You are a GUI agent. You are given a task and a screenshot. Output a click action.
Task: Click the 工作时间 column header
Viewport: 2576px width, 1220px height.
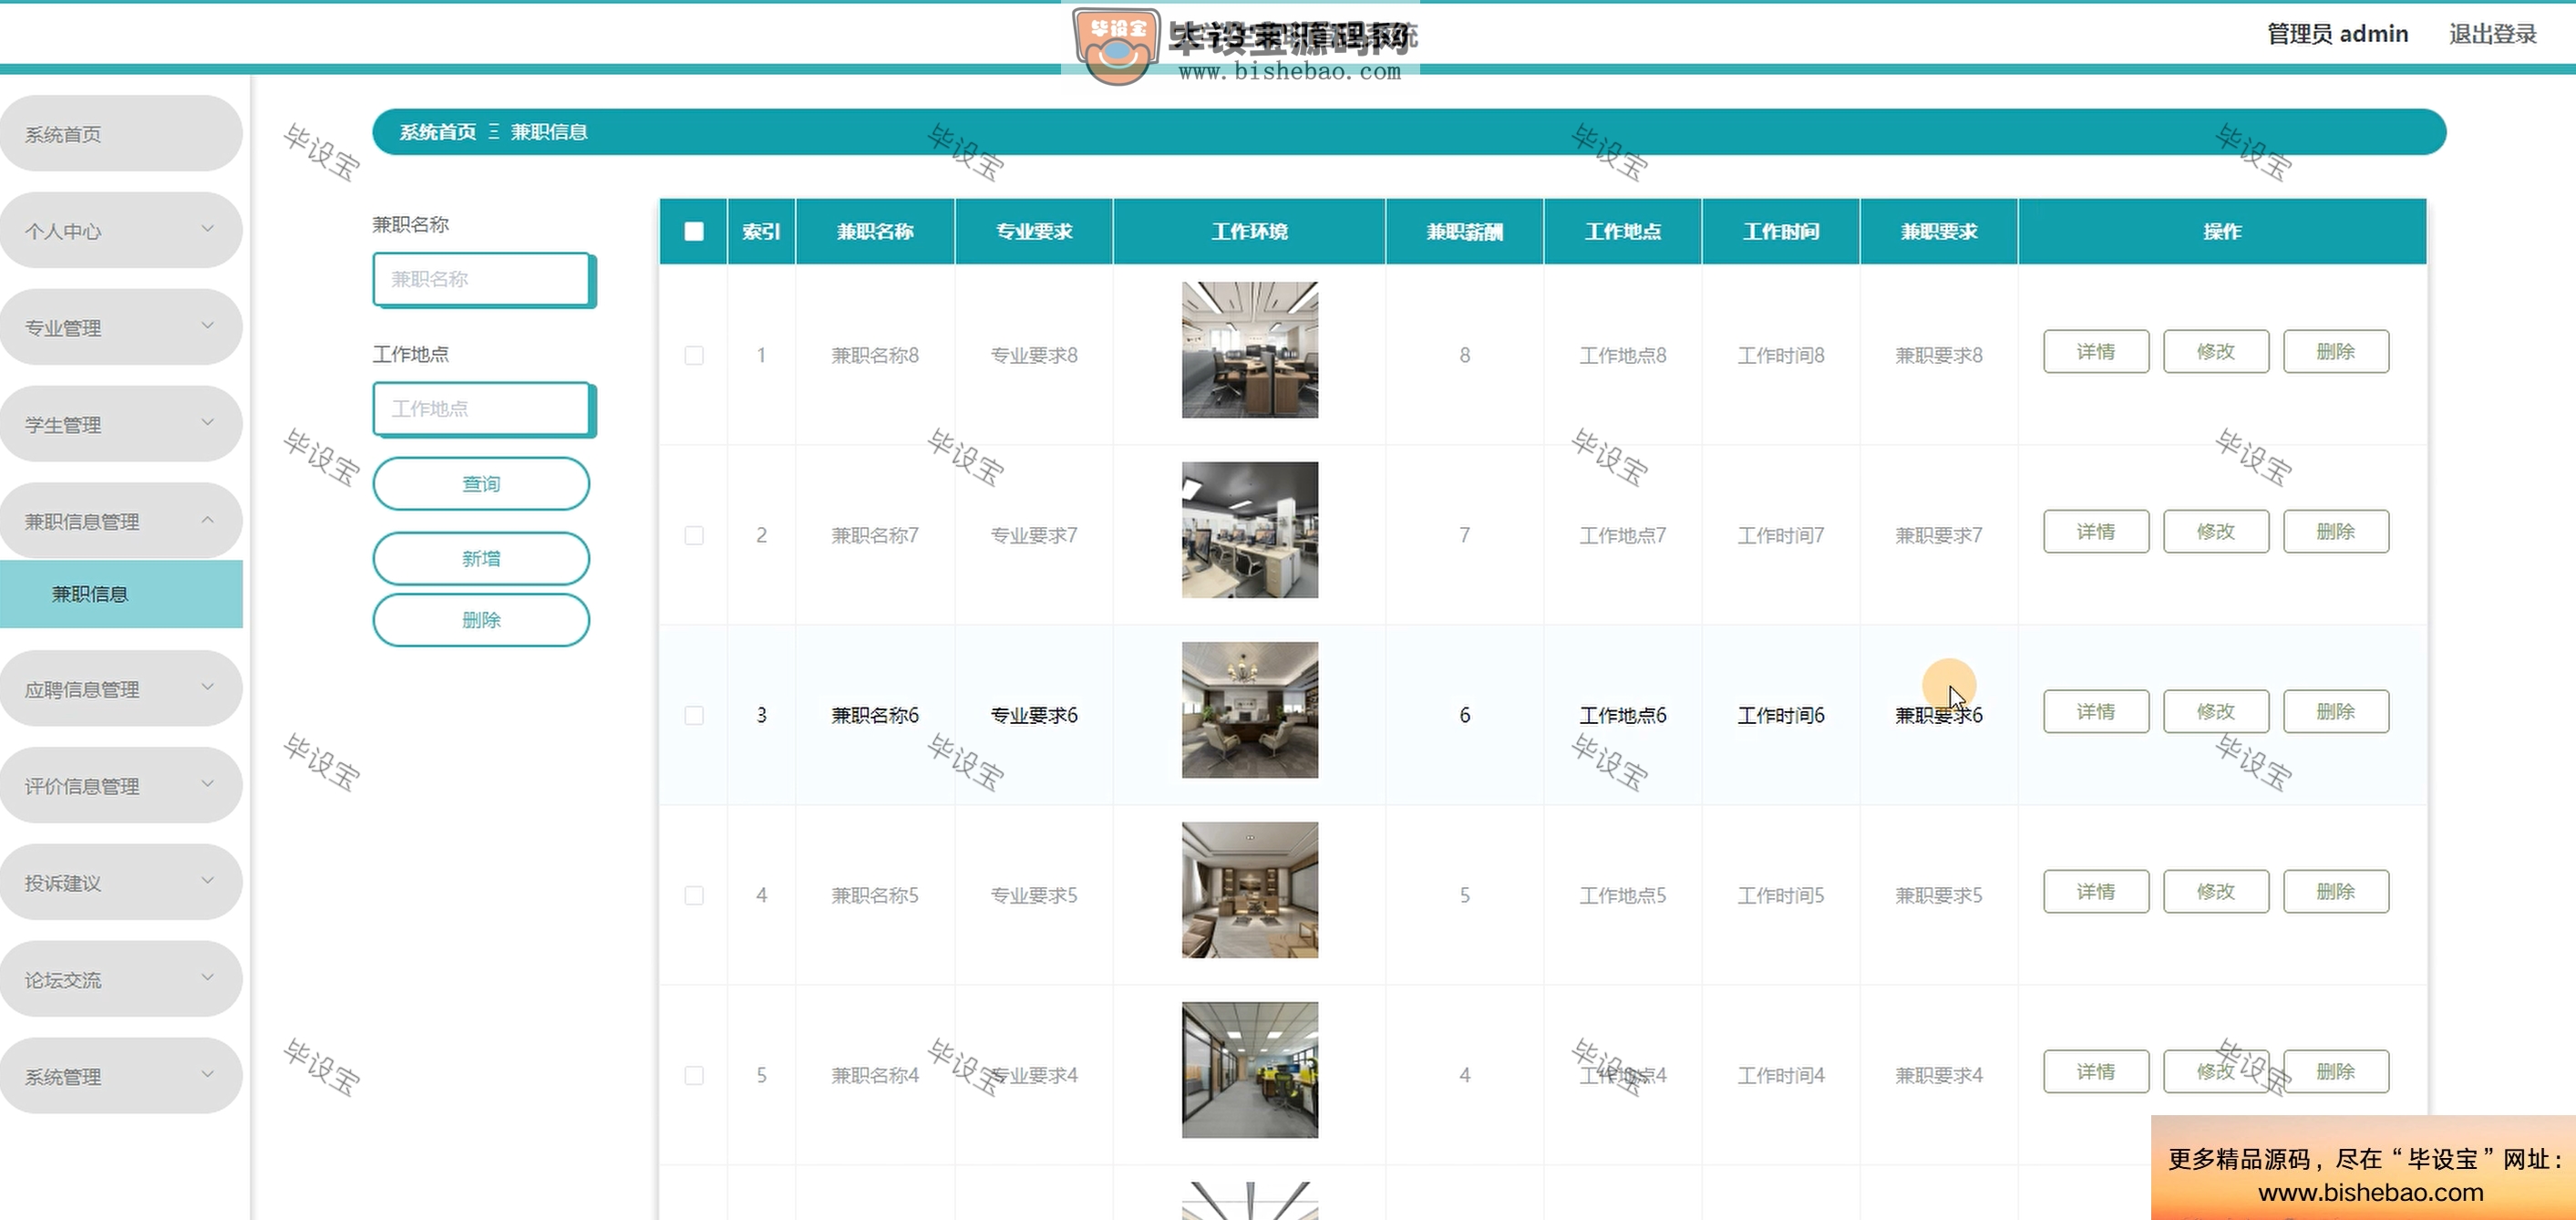1781,232
